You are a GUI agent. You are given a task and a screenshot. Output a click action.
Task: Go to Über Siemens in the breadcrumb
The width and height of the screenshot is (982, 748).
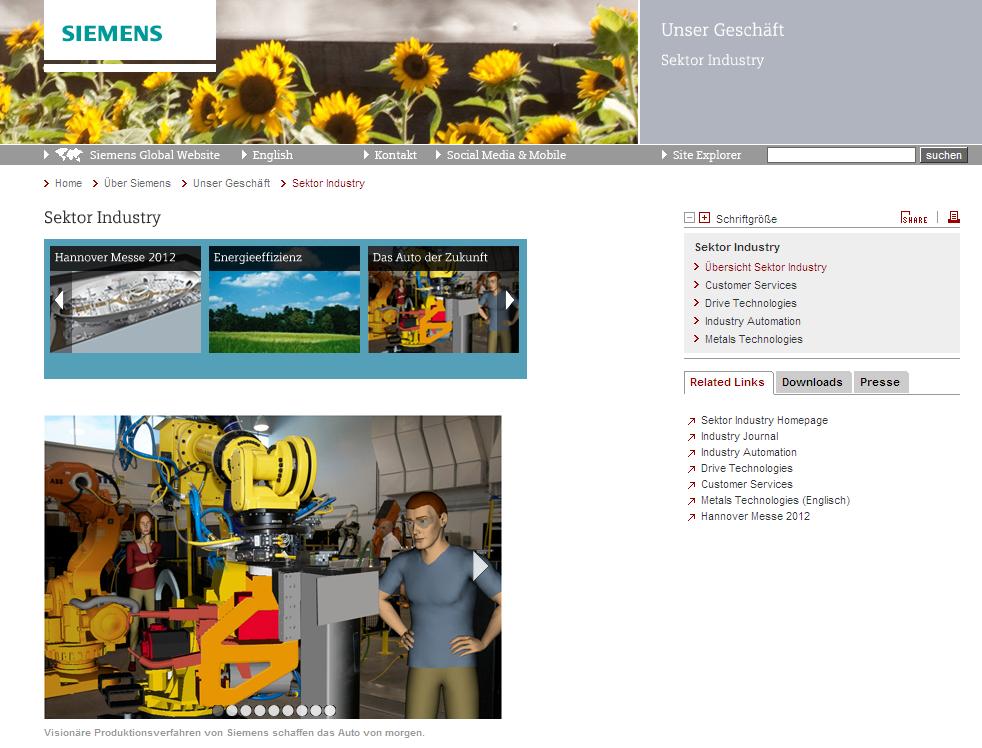[x=137, y=183]
